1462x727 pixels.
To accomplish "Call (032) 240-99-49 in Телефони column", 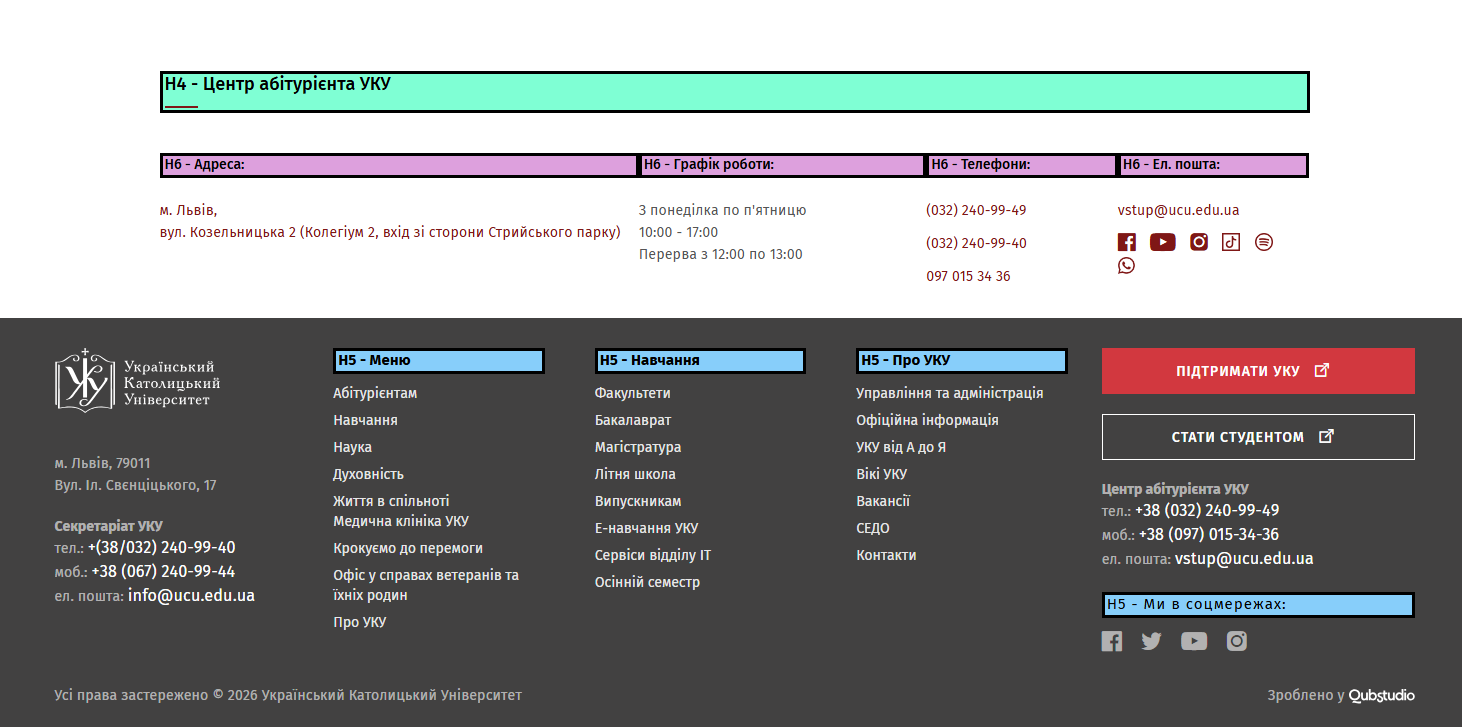I will (976, 210).
